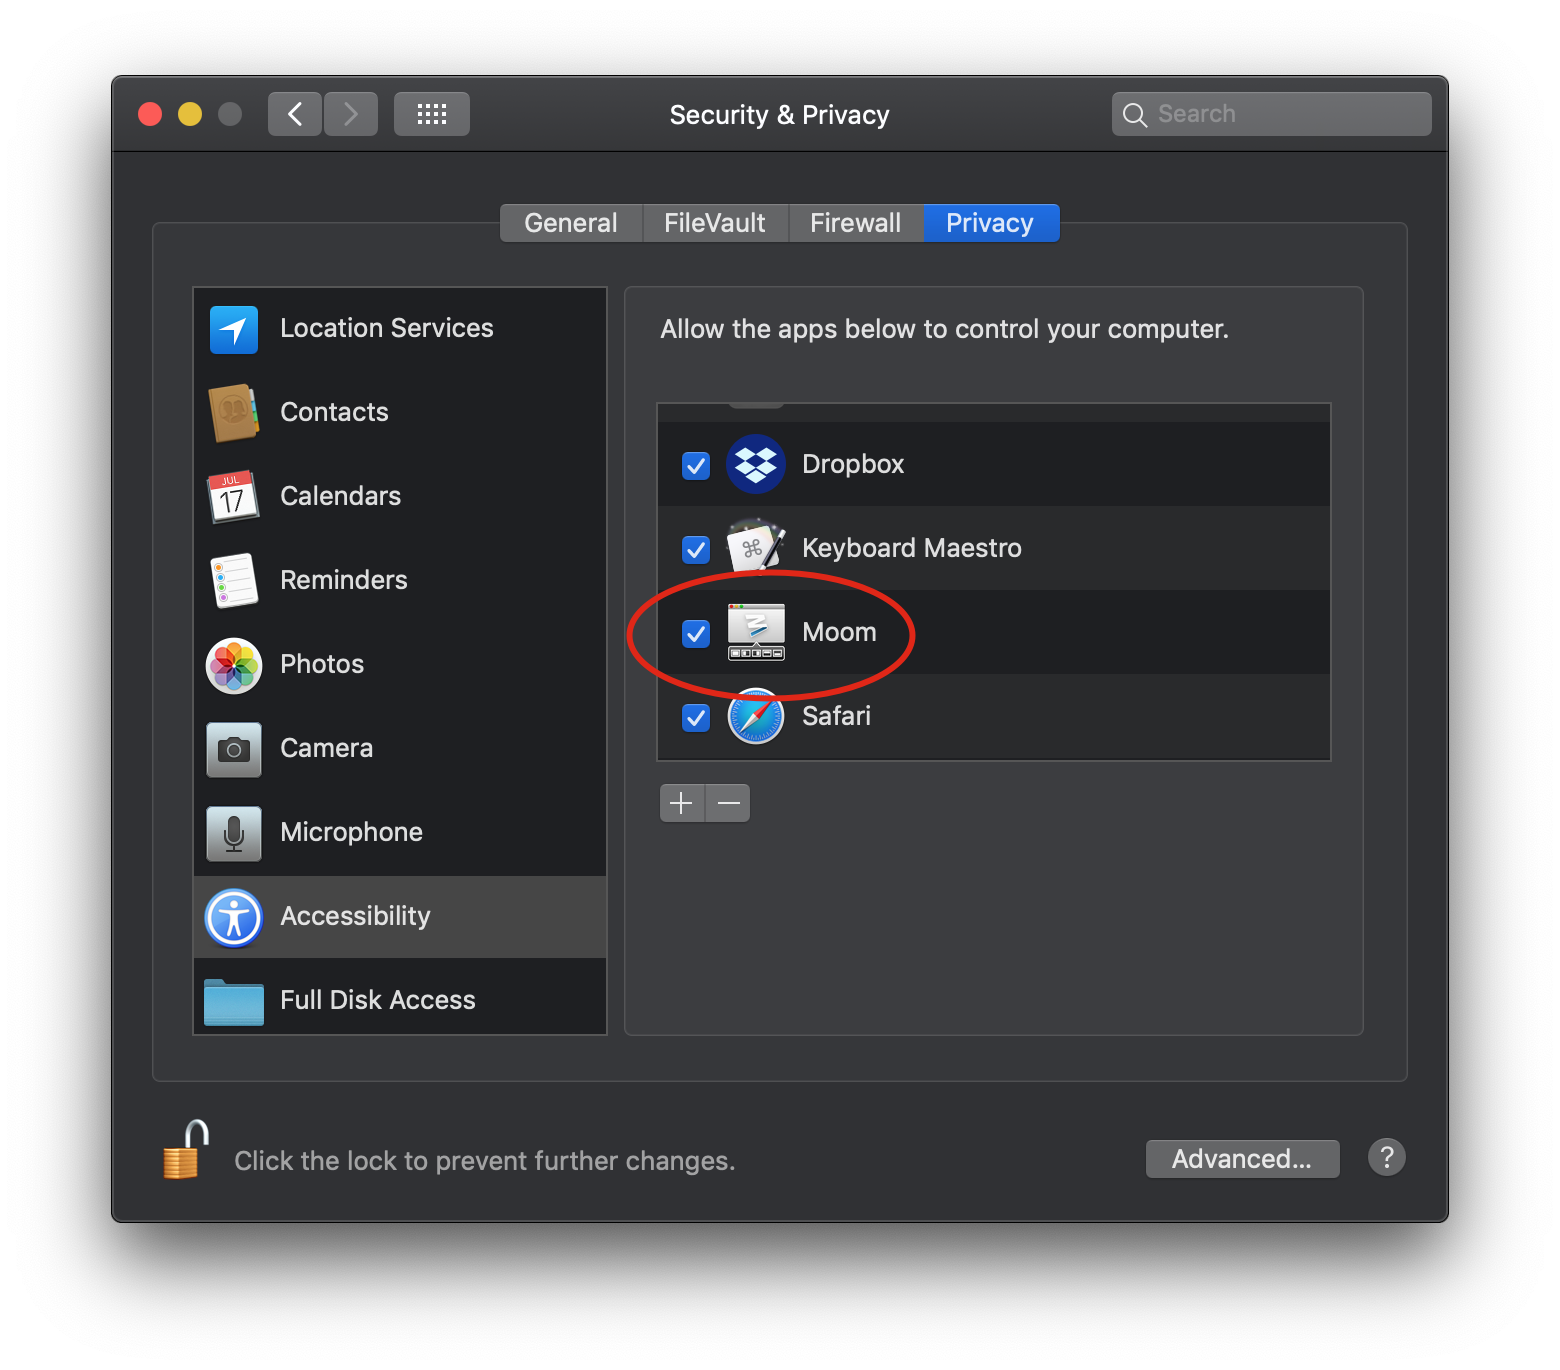Add an app with the plus button
1560x1370 pixels.
pyautogui.click(x=682, y=803)
